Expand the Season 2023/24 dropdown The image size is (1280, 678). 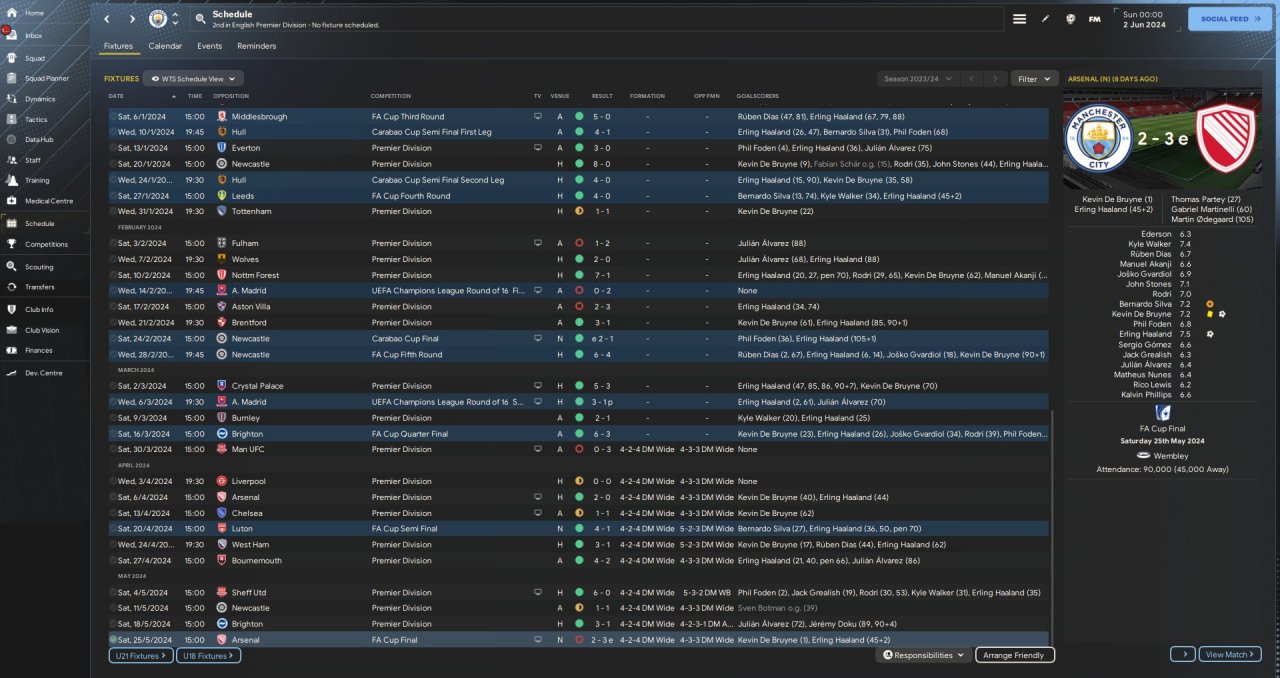[x=917, y=78]
